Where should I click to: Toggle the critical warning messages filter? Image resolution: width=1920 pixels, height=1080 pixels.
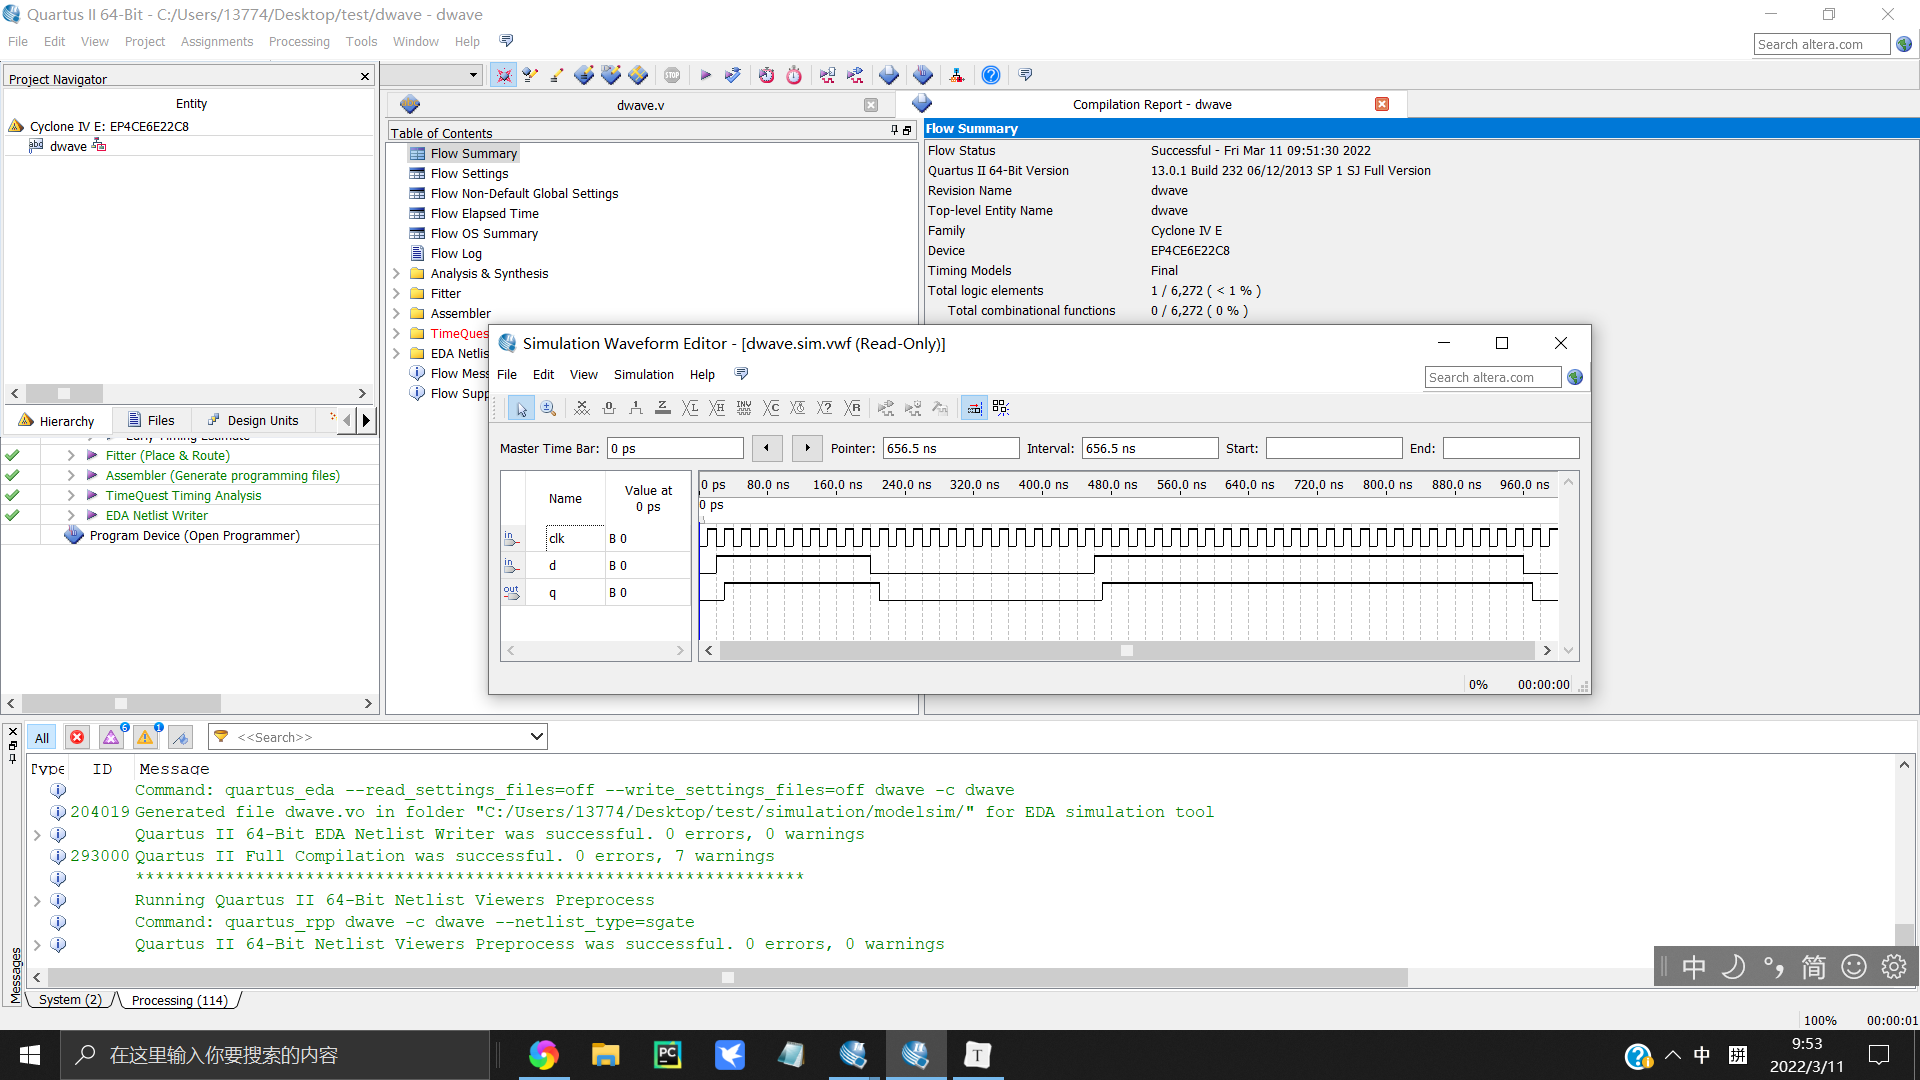tap(112, 738)
